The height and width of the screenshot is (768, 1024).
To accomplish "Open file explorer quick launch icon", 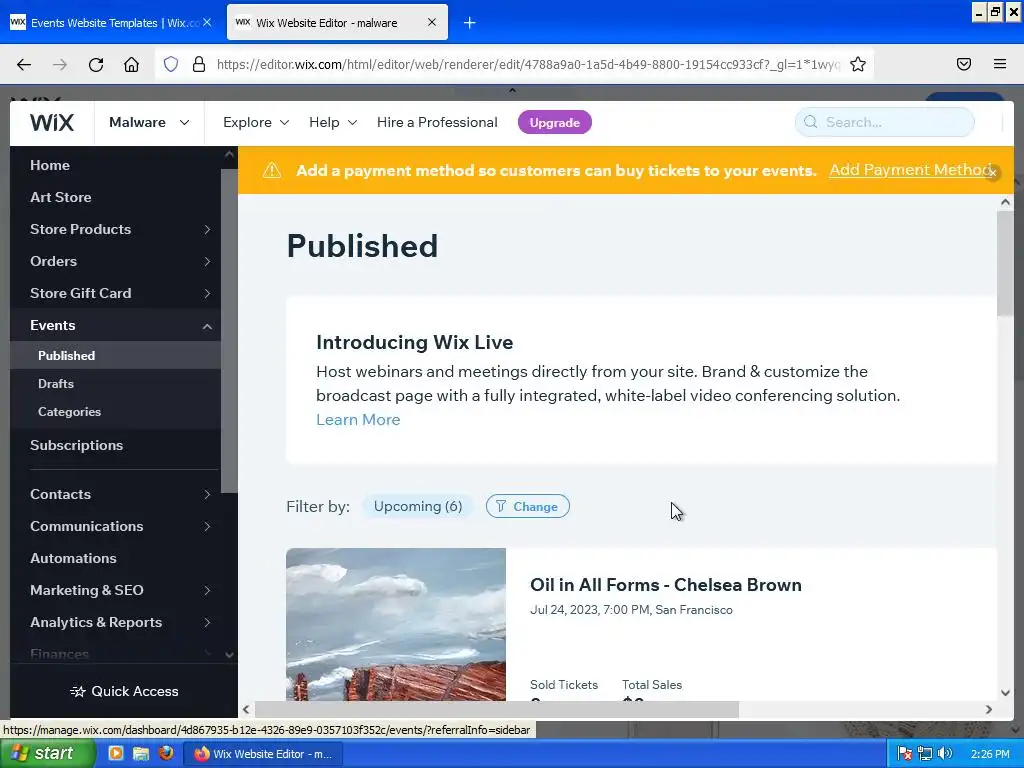I will [140, 753].
